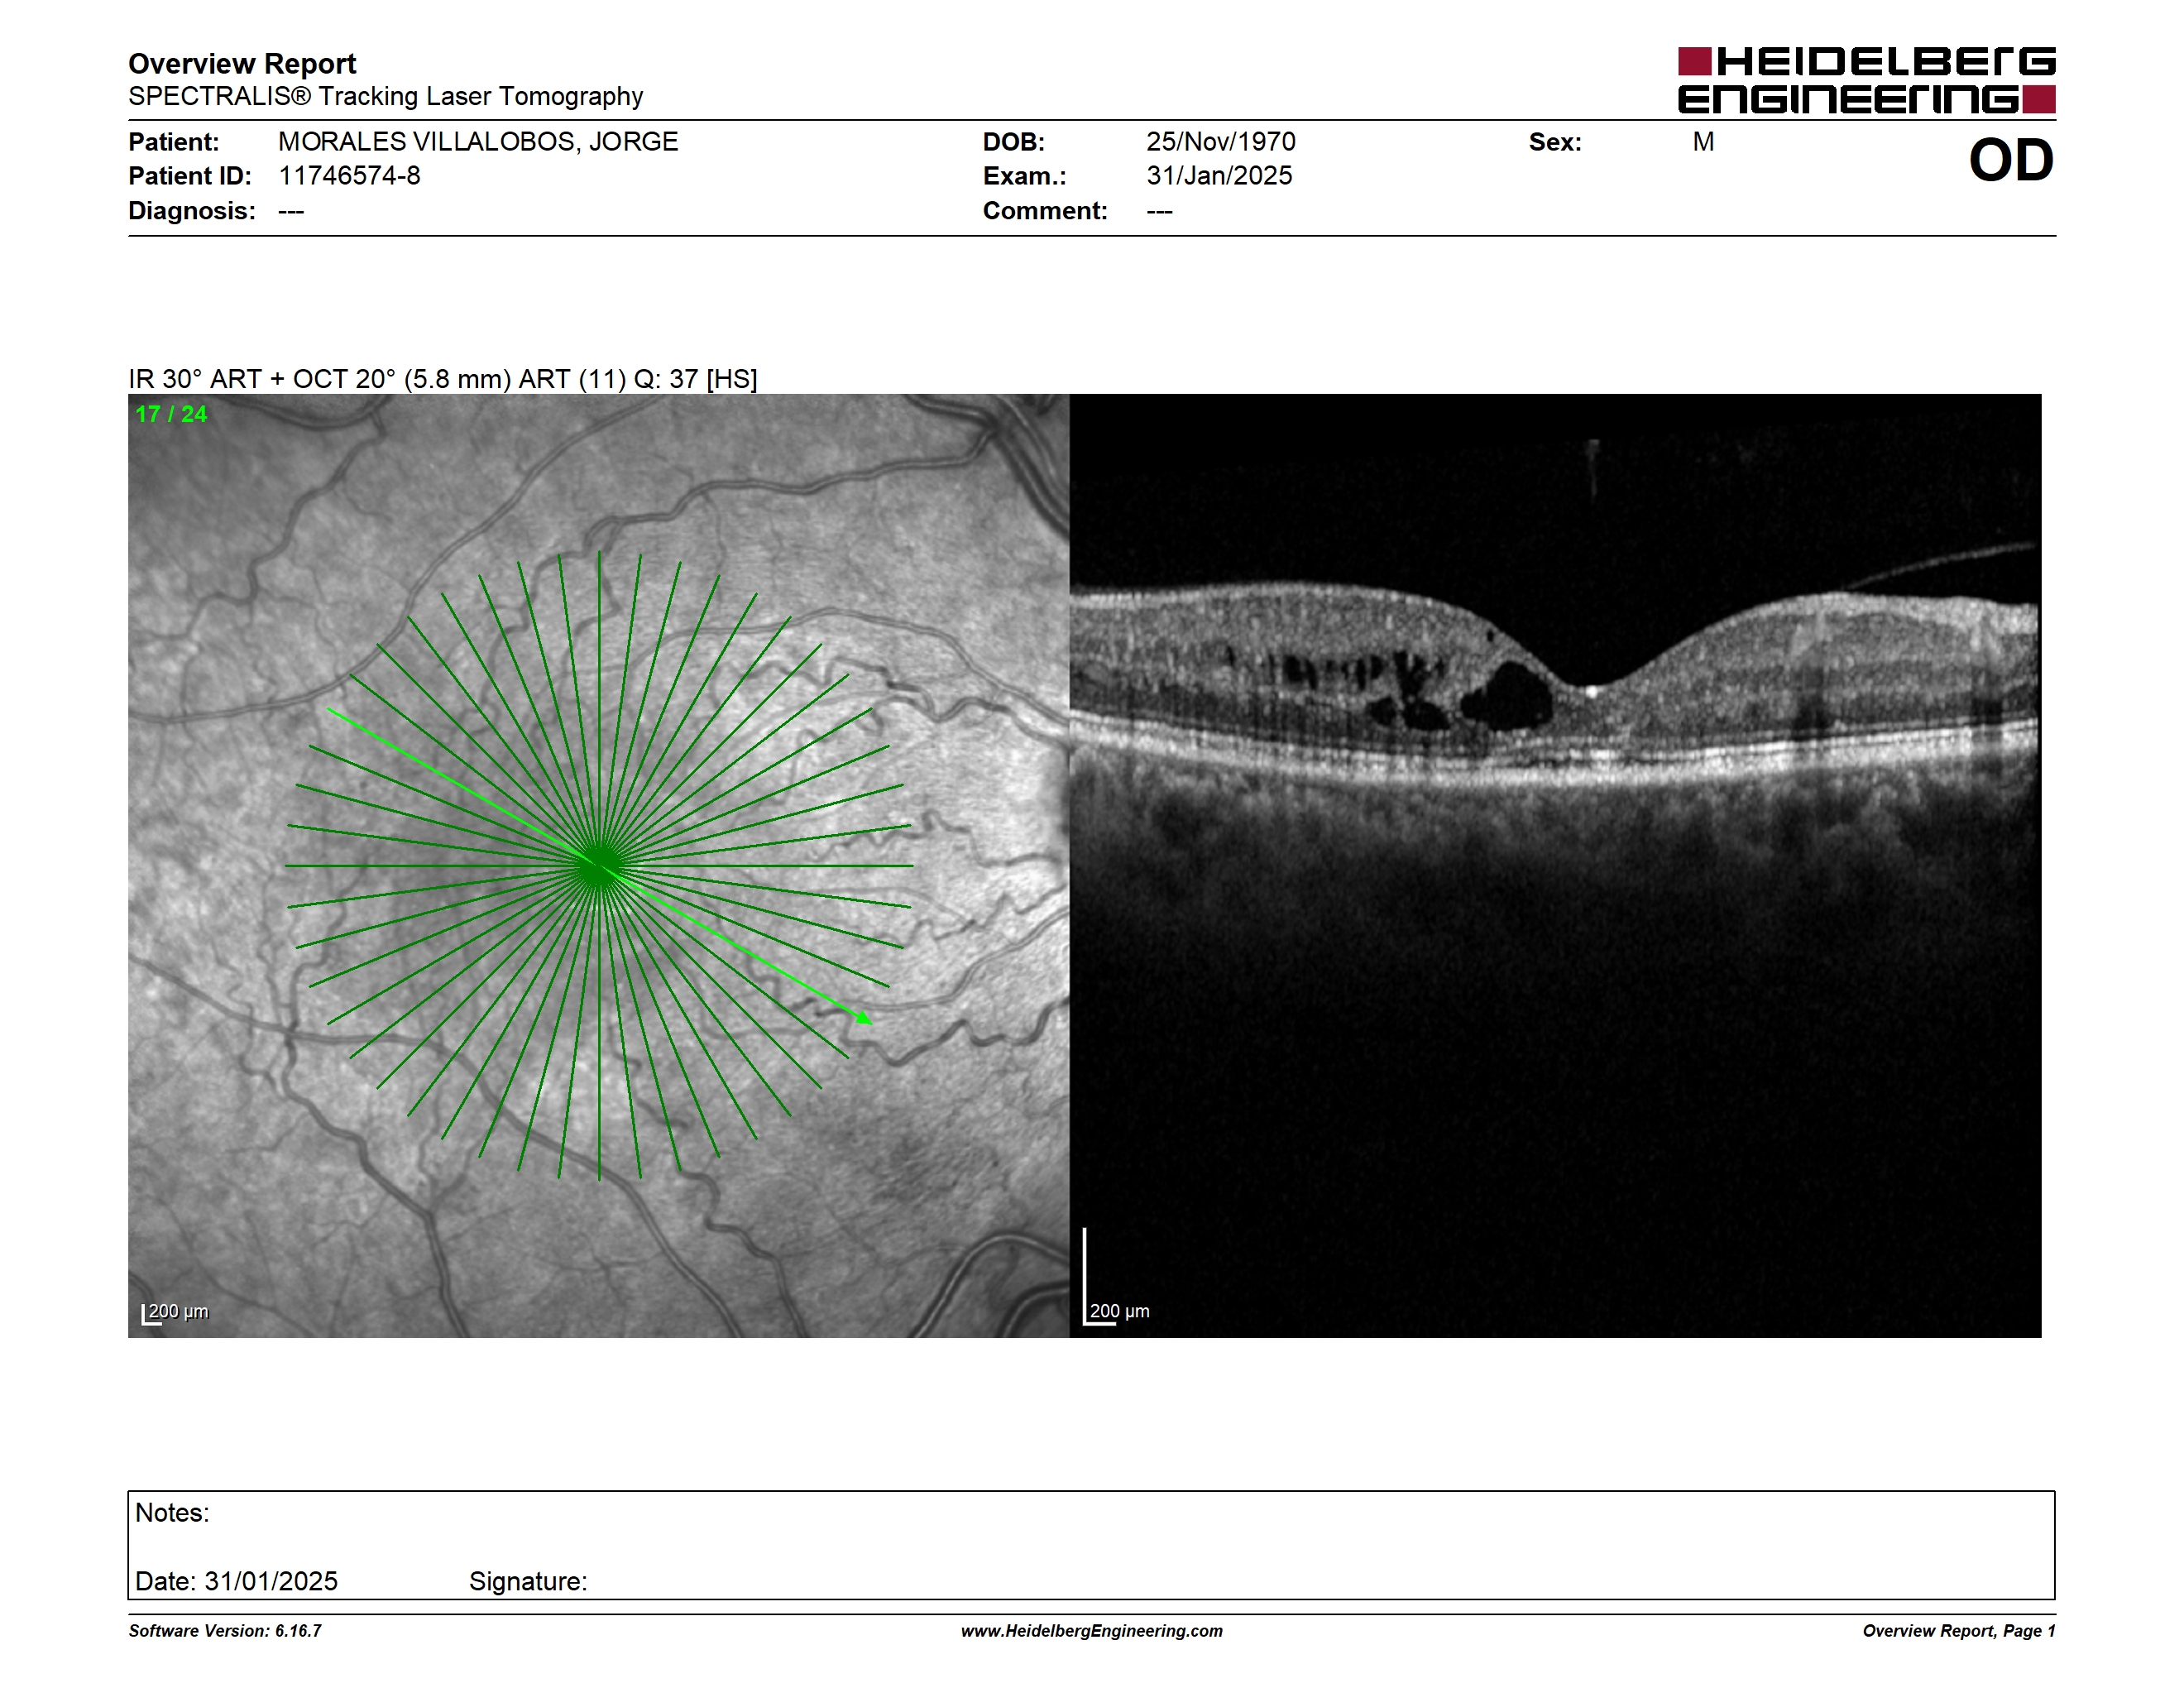Viewport: 2184px width, 1688px height.
Task: Click the 'Comment:' label
Action: click(x=1045, y=211)
